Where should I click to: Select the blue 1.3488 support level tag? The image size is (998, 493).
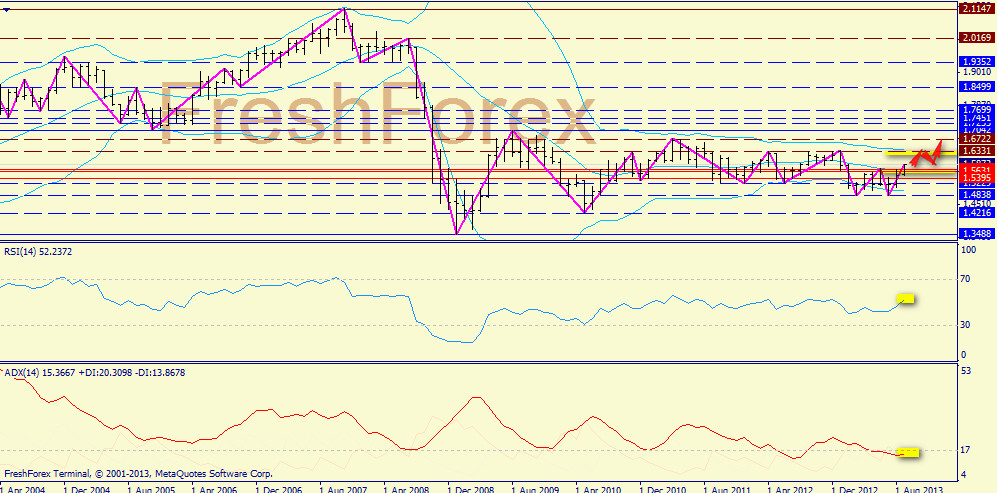[x=975, y=233]
